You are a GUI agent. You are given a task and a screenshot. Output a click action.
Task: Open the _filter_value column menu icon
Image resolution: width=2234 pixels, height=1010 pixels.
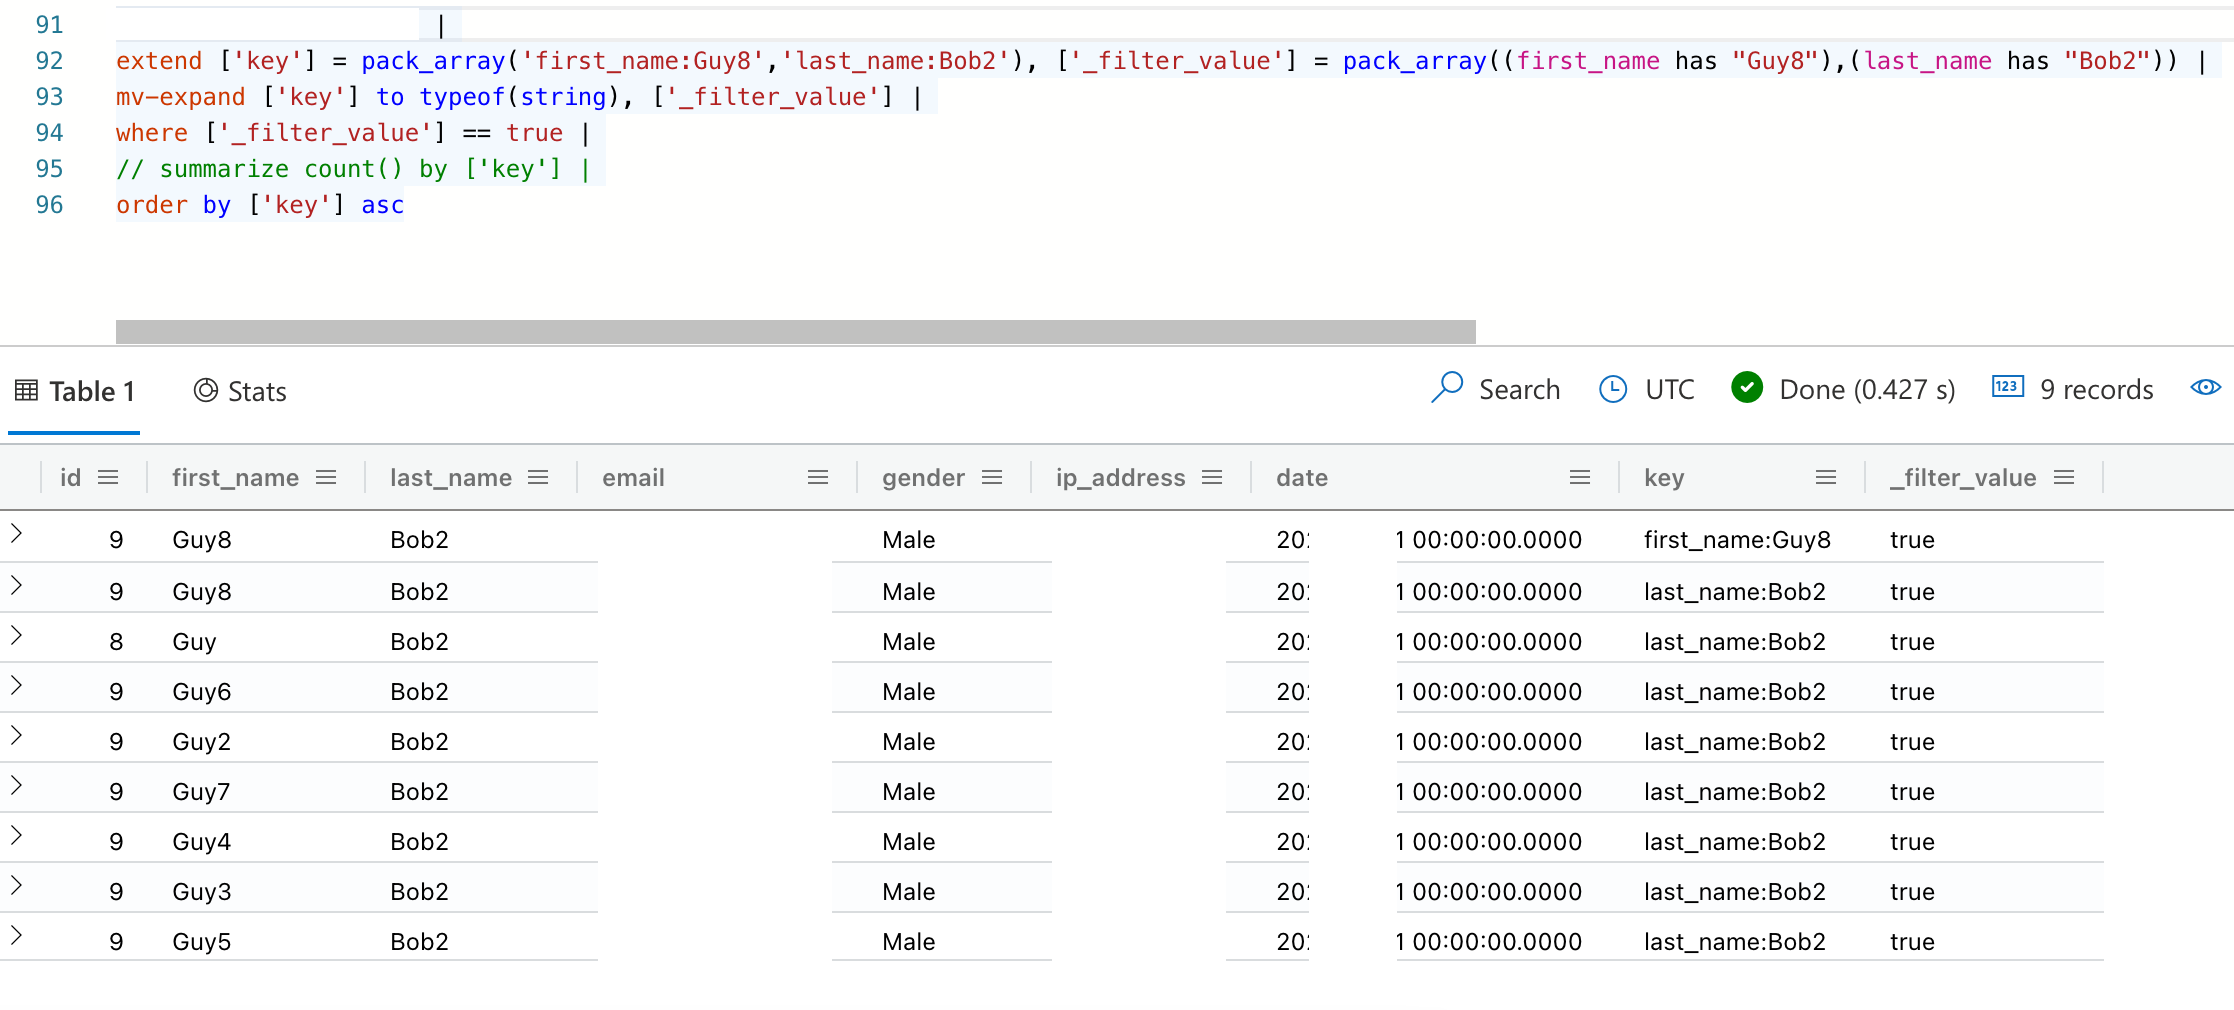coord(2064,477)
